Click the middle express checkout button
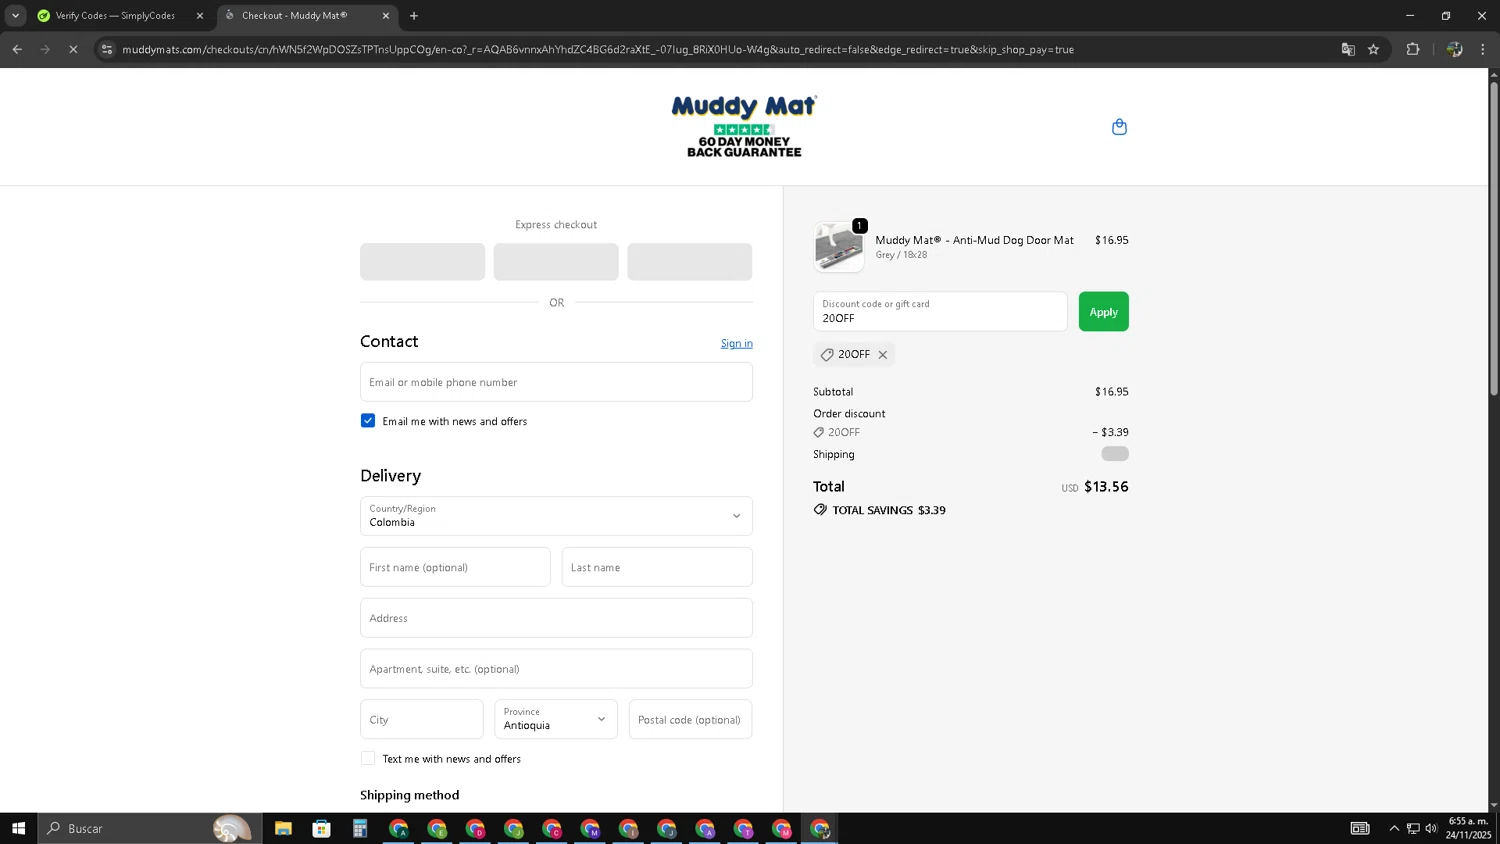 click(x=556, y=262)
